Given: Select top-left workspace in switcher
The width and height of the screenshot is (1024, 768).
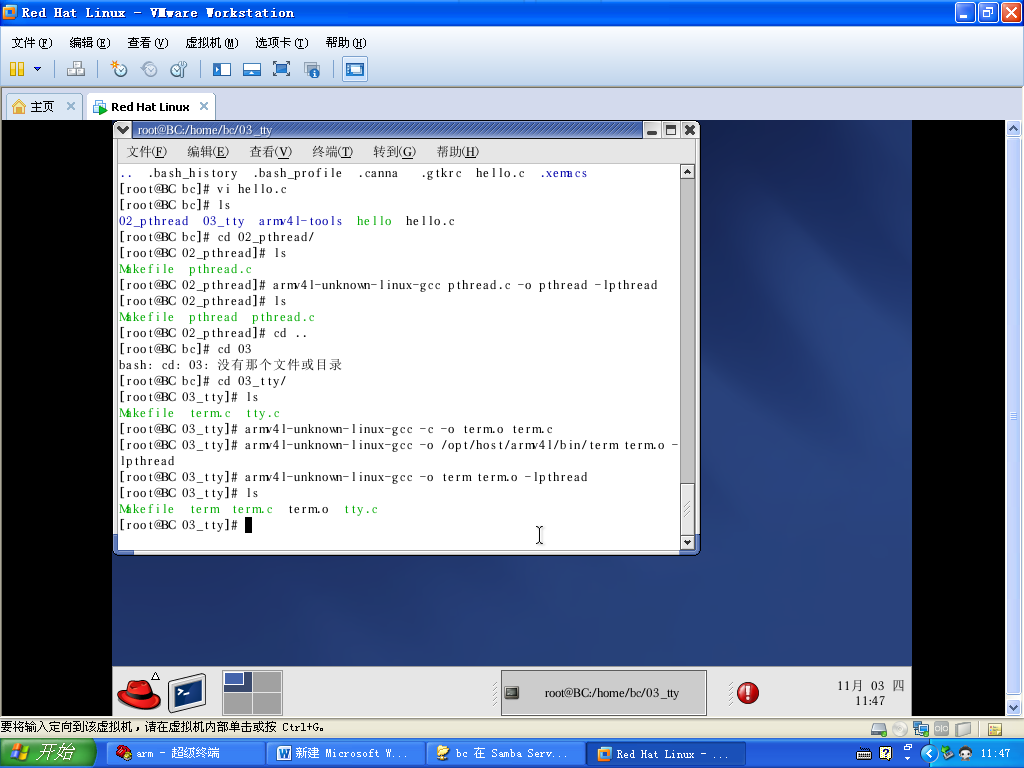Looking at the screenshot, I should coord(238,682).
